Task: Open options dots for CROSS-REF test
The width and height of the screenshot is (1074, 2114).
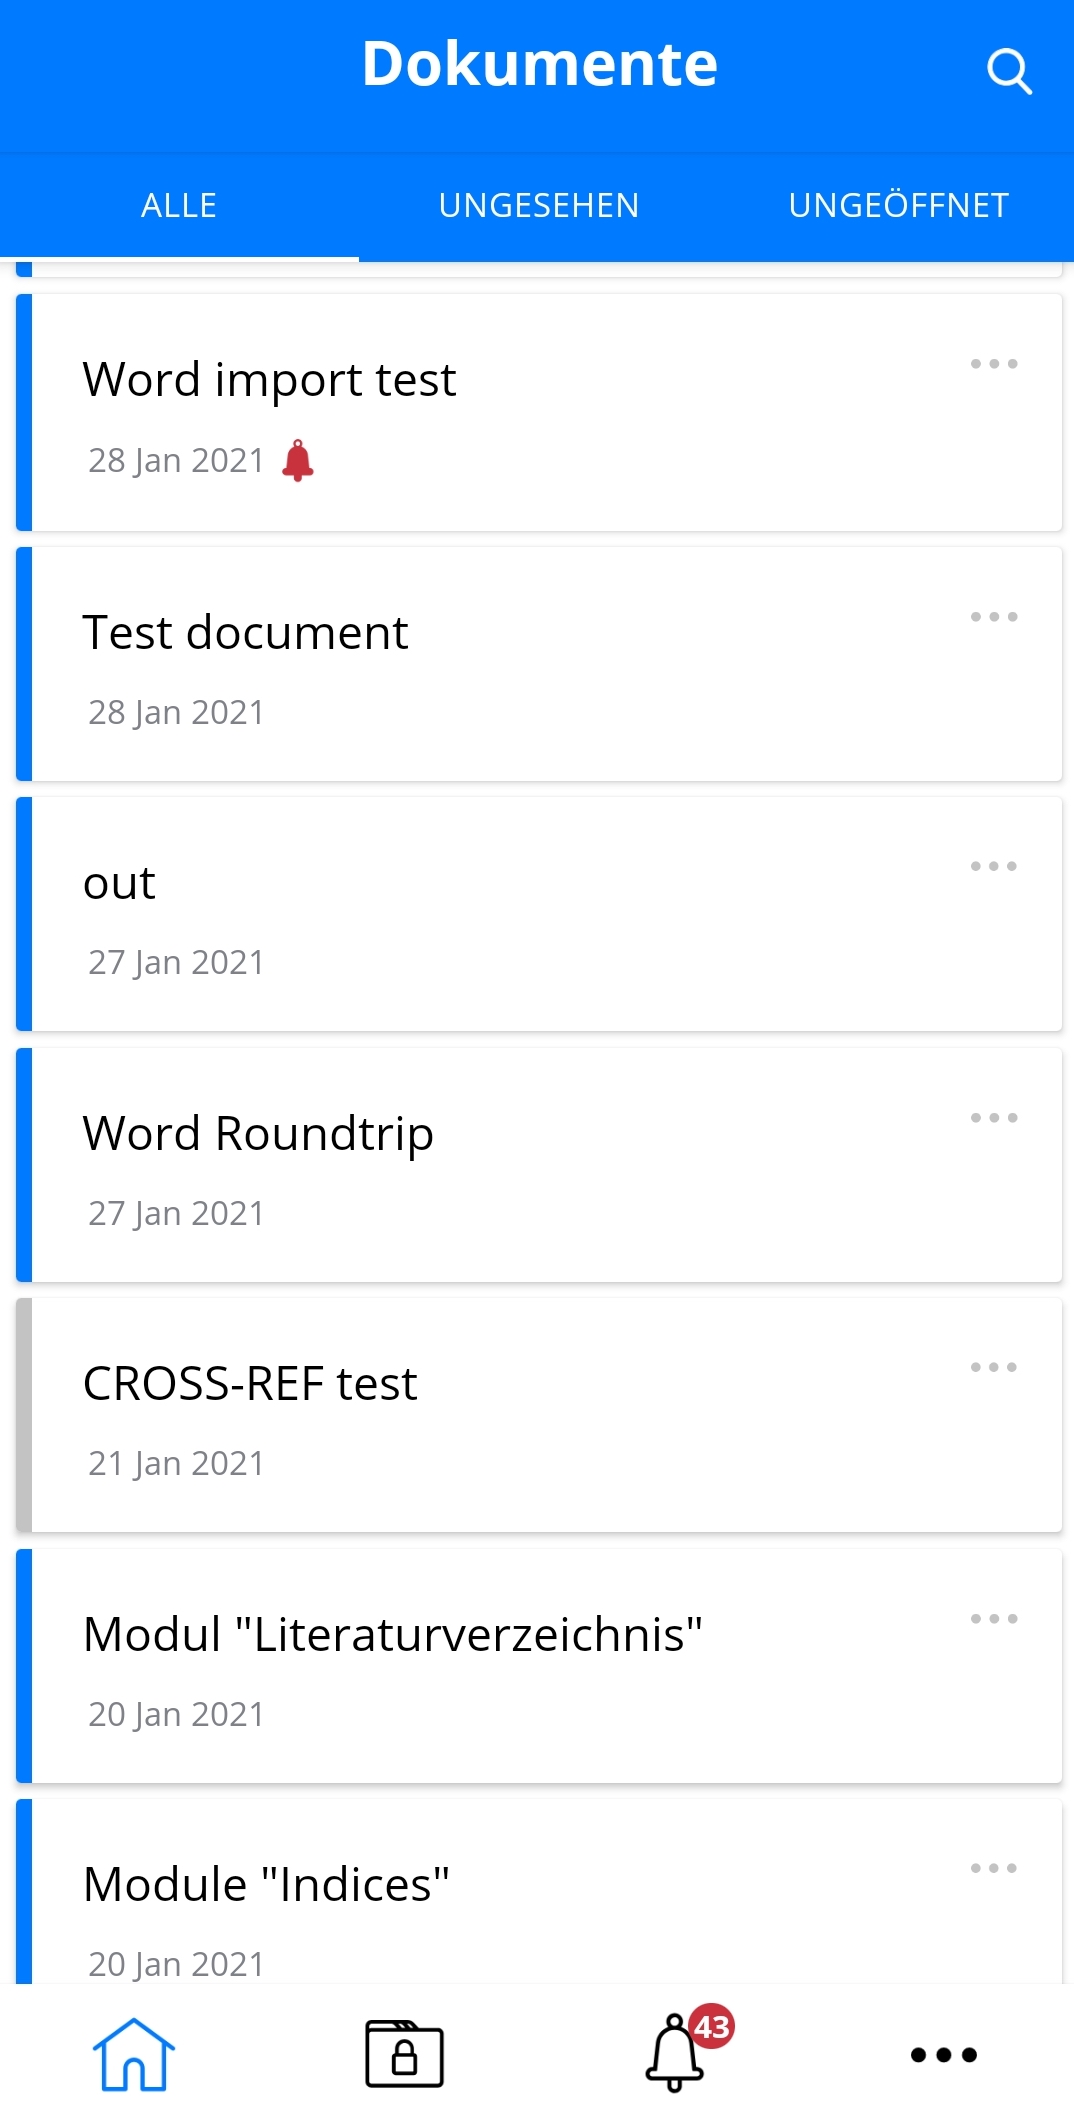Action: coord(994,1367)
